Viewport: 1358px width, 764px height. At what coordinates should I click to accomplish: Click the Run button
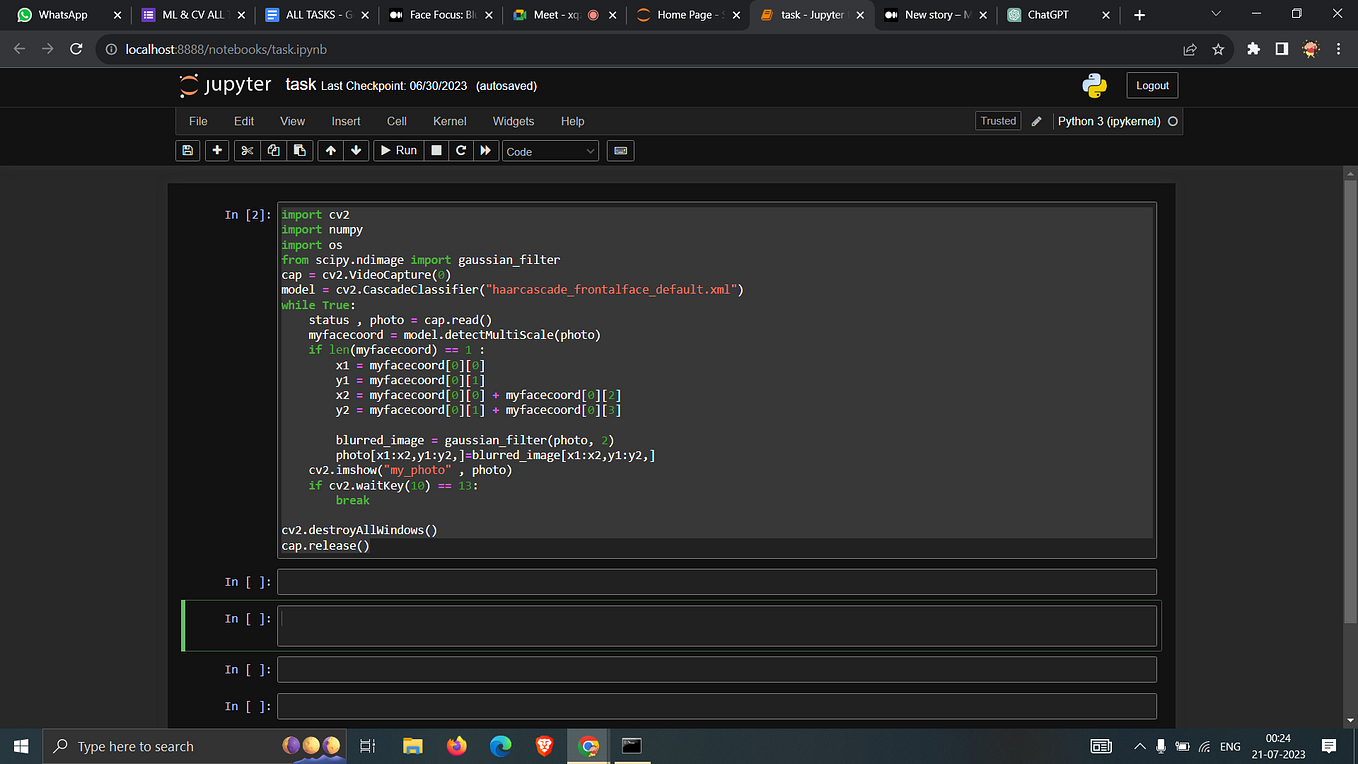(397, 150)
